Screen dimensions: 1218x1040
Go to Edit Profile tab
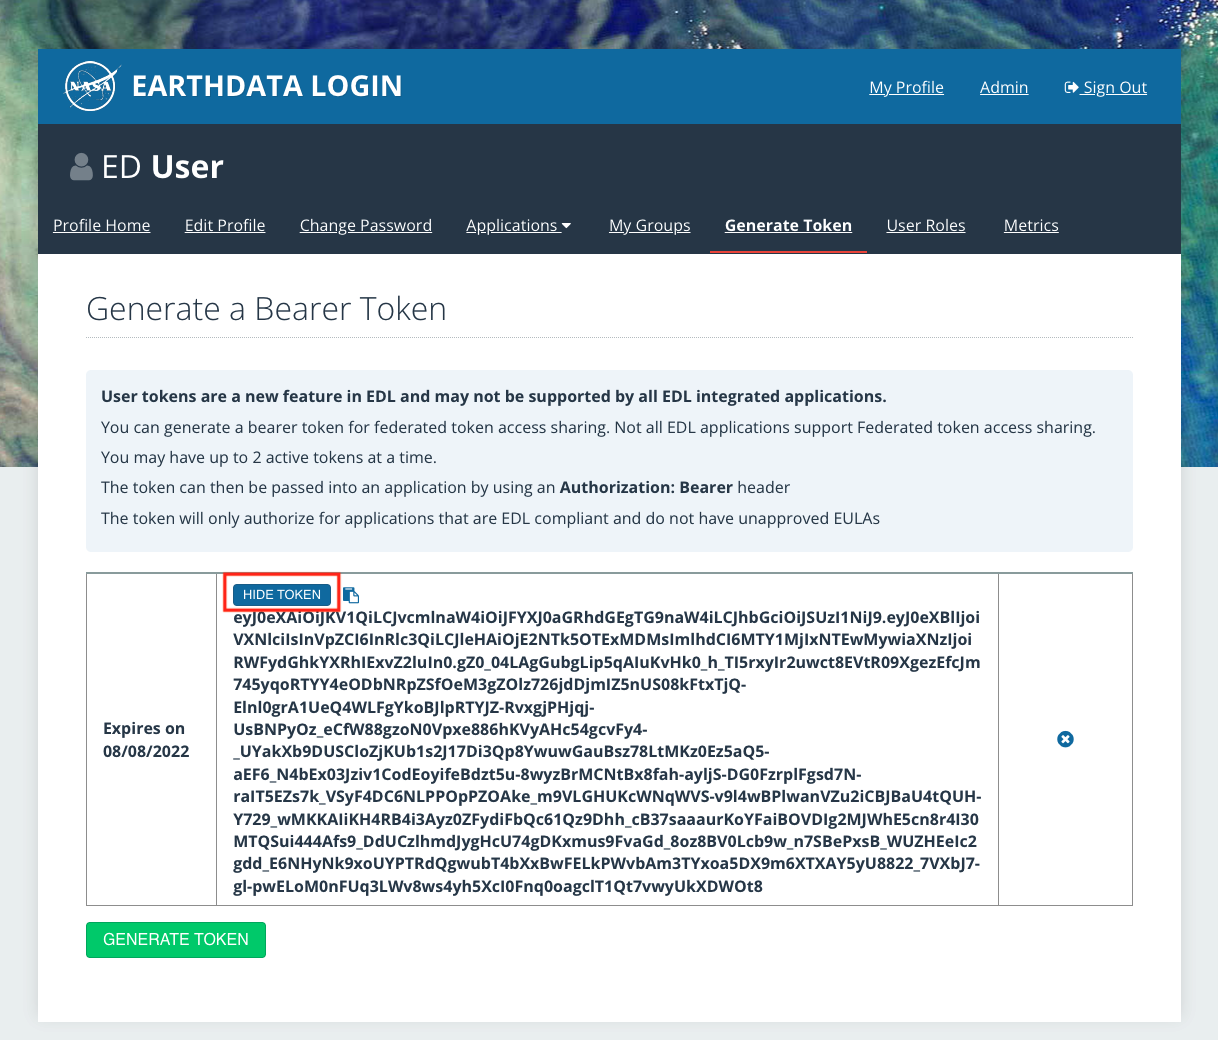coord(225,225)
